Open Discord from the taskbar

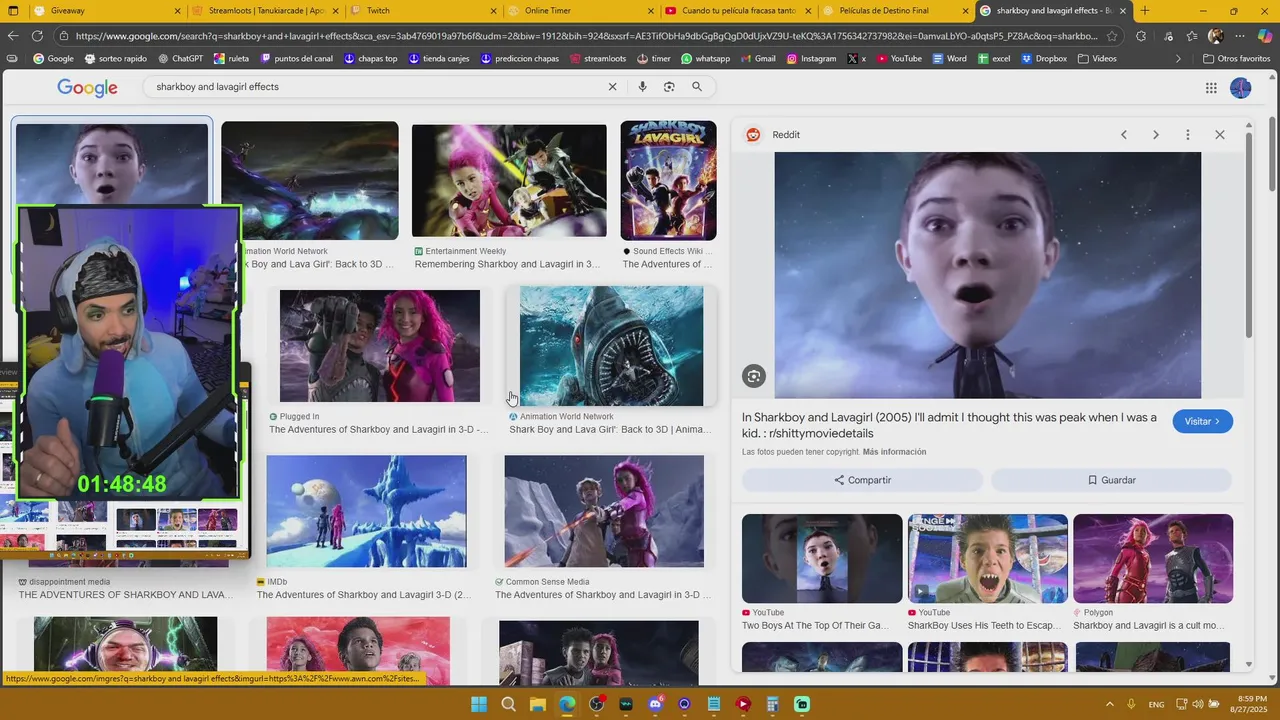(x=655, y=704)
